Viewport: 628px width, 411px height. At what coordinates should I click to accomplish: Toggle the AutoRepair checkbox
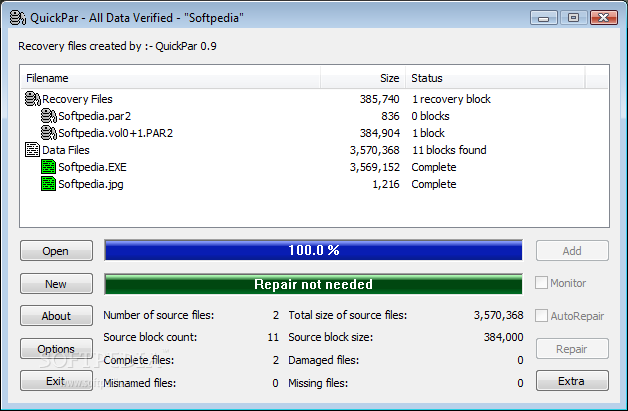[541, 316]
